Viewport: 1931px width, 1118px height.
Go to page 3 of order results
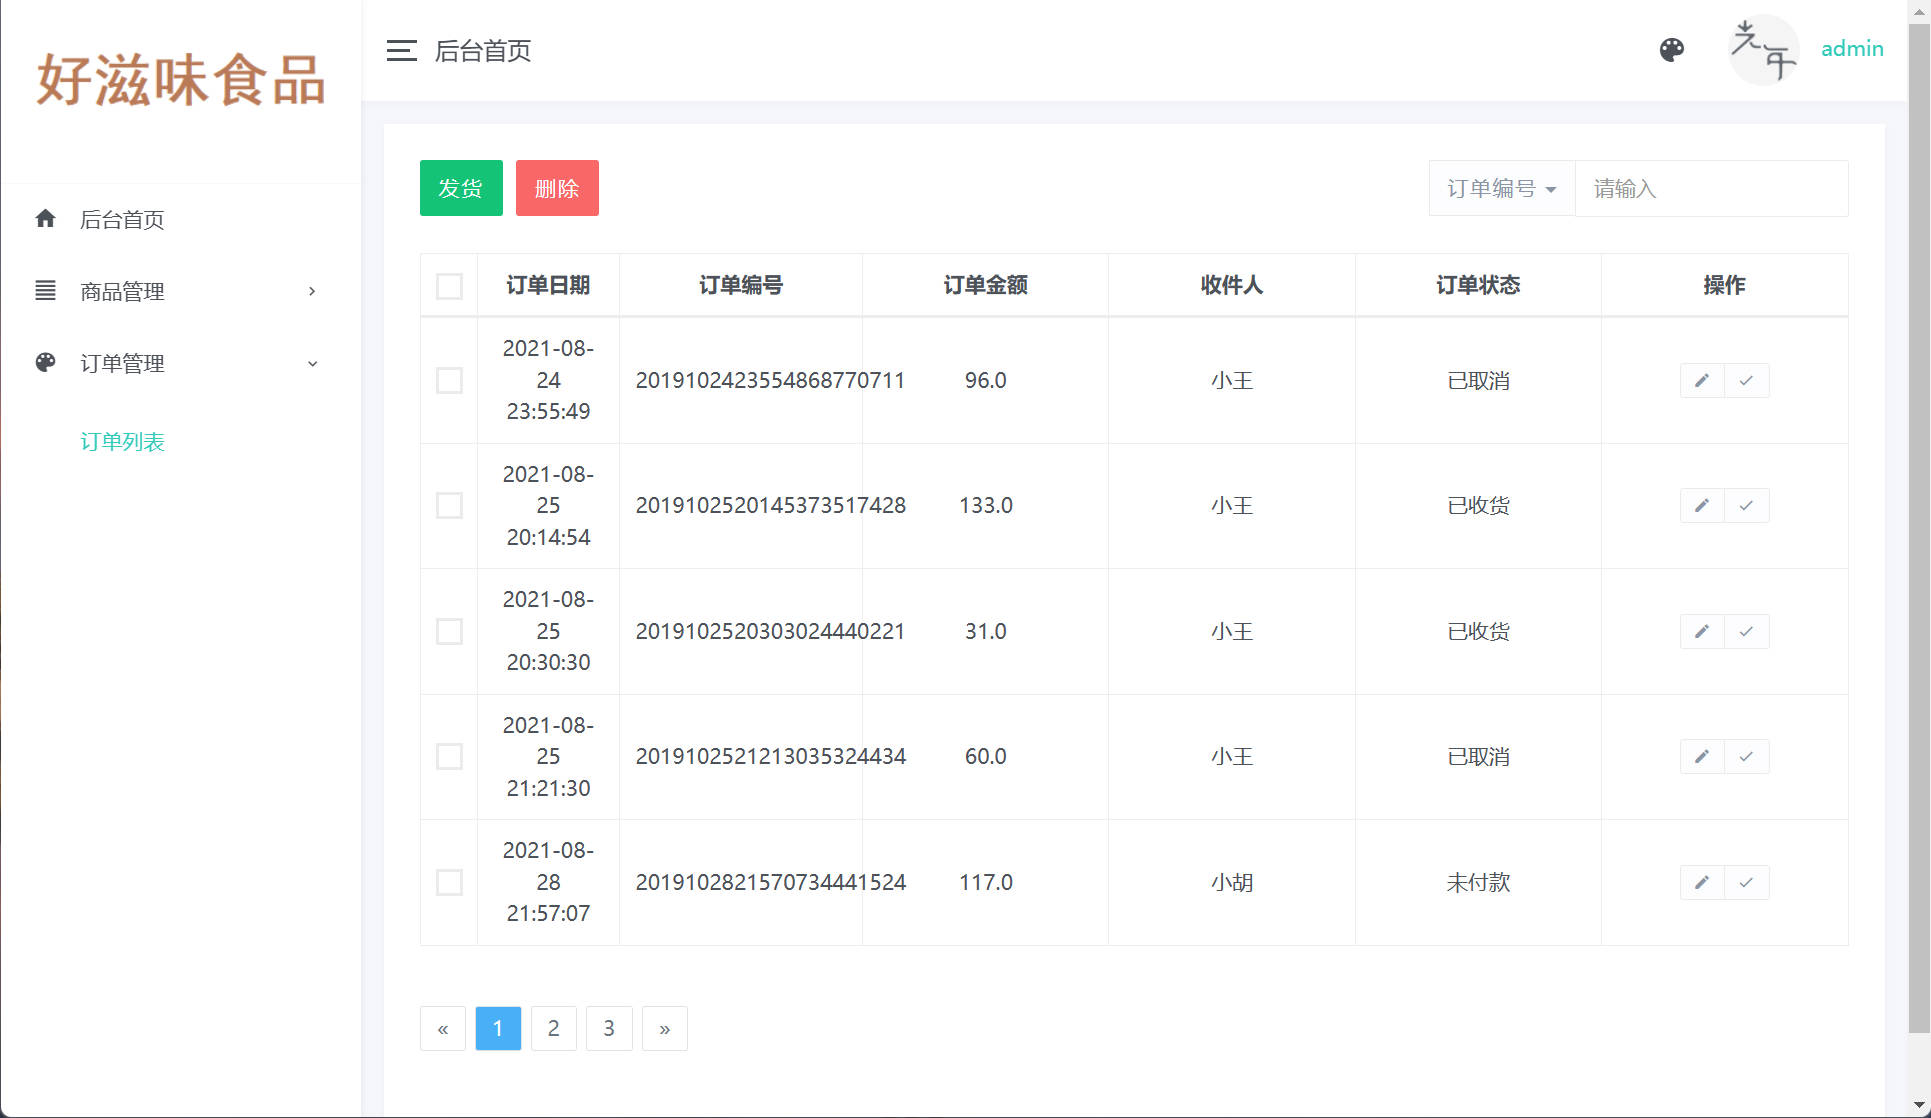(609, 1028)
